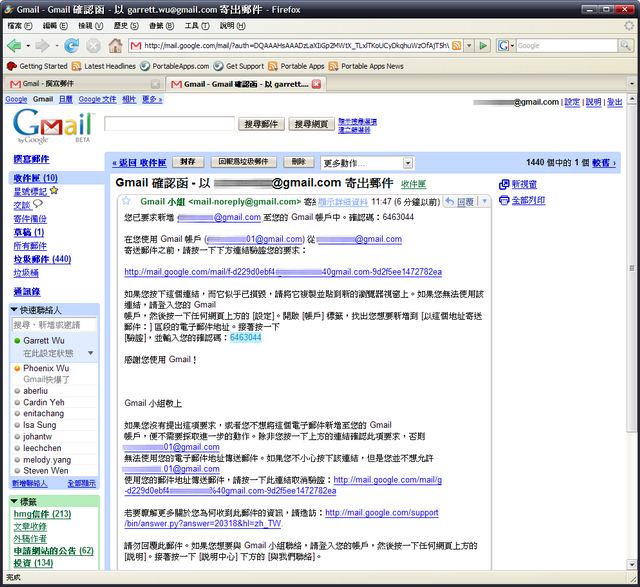The width and height of the screenshot is (640, 587).
Task: Open the first Firefox menu bar item
Action: click(x=20, y=26)
